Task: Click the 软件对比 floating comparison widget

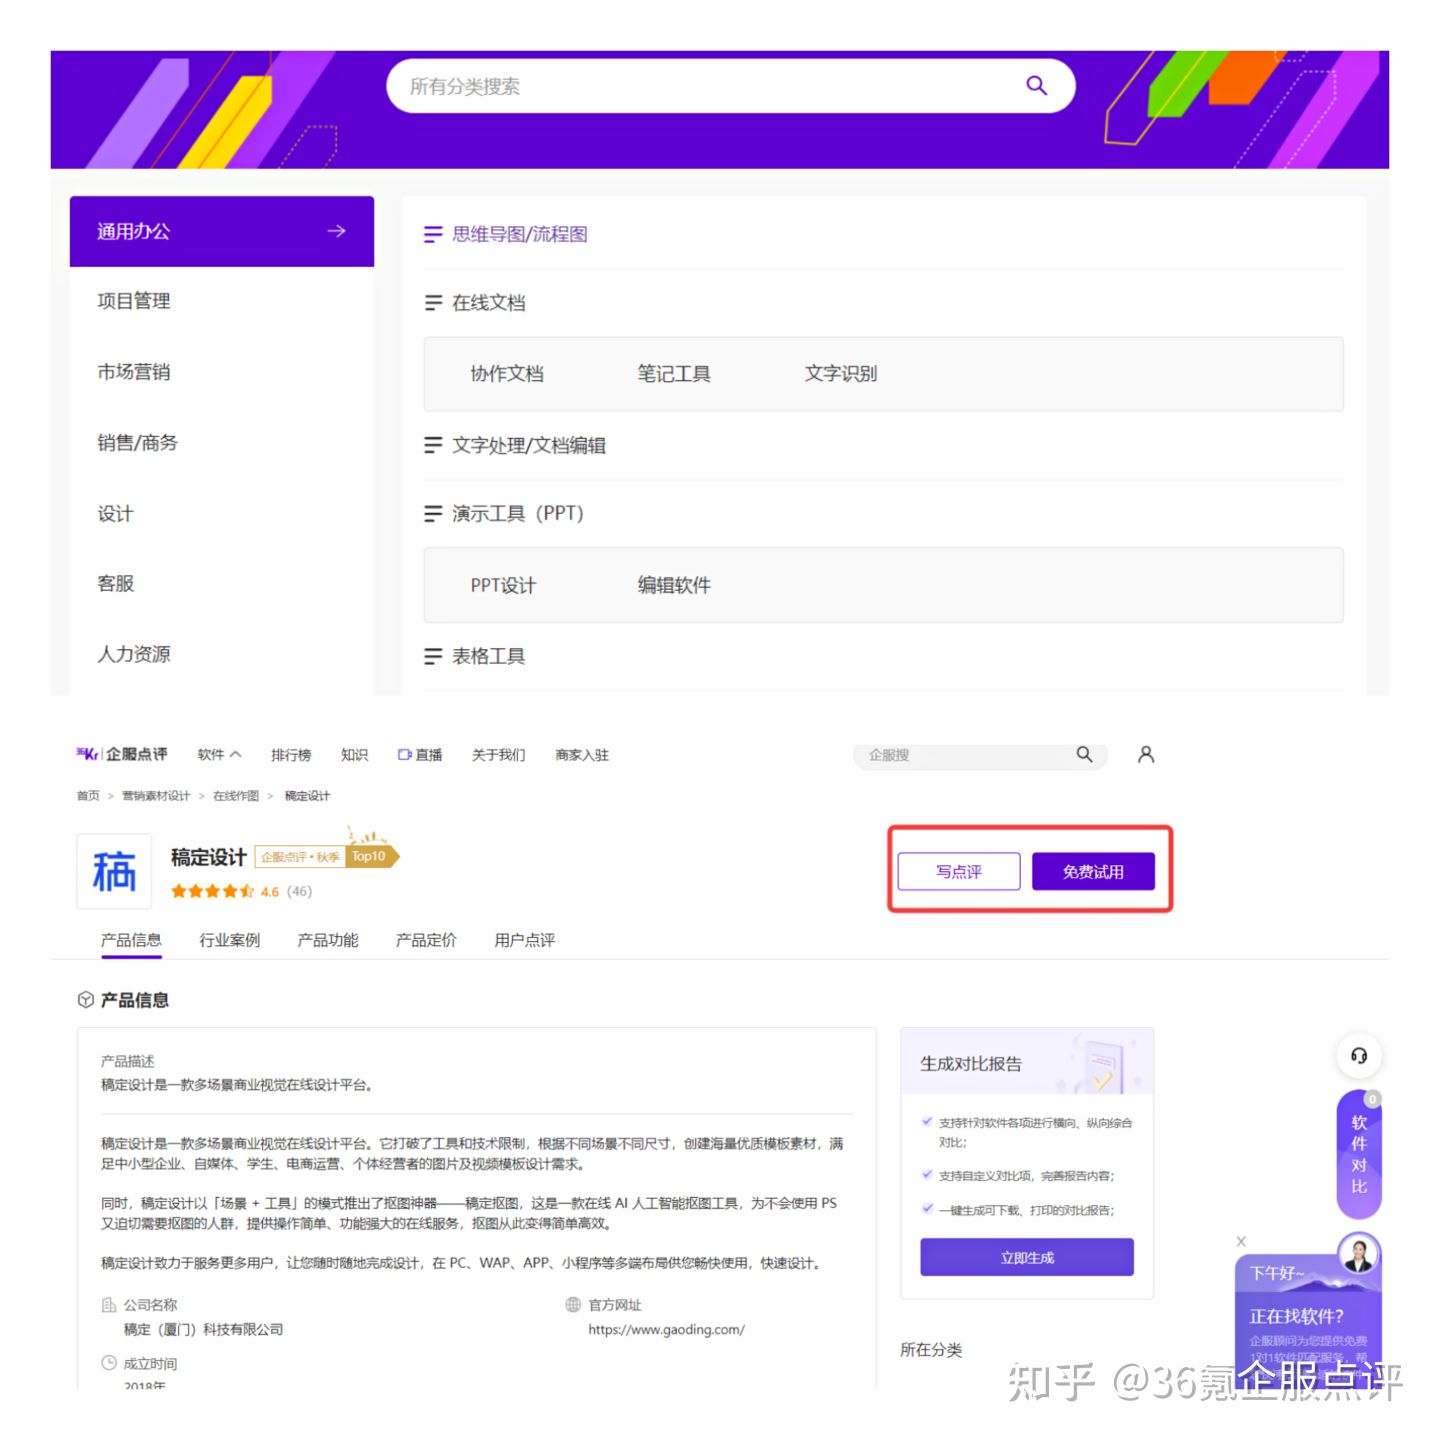Action: pyautogui.click(x=1358, y=1152)
